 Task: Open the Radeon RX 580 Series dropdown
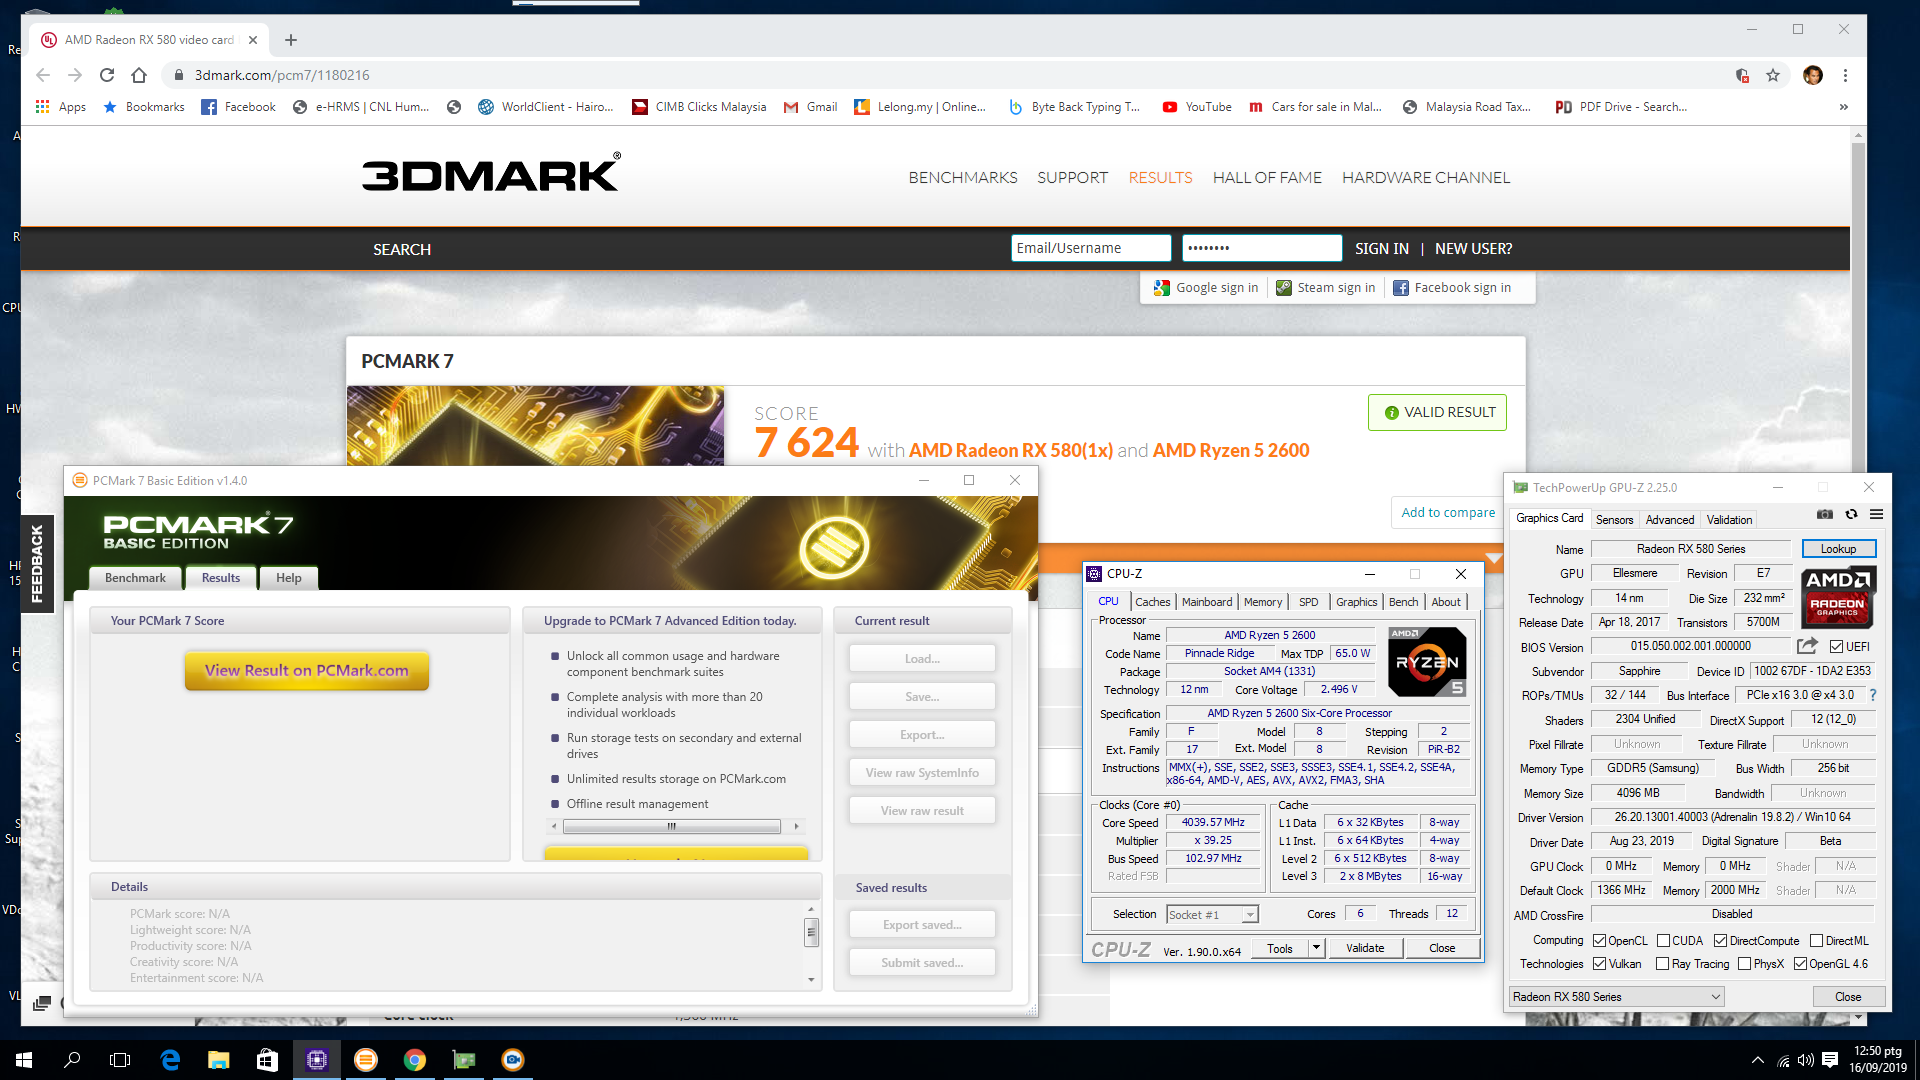(x=1617, y=997)
